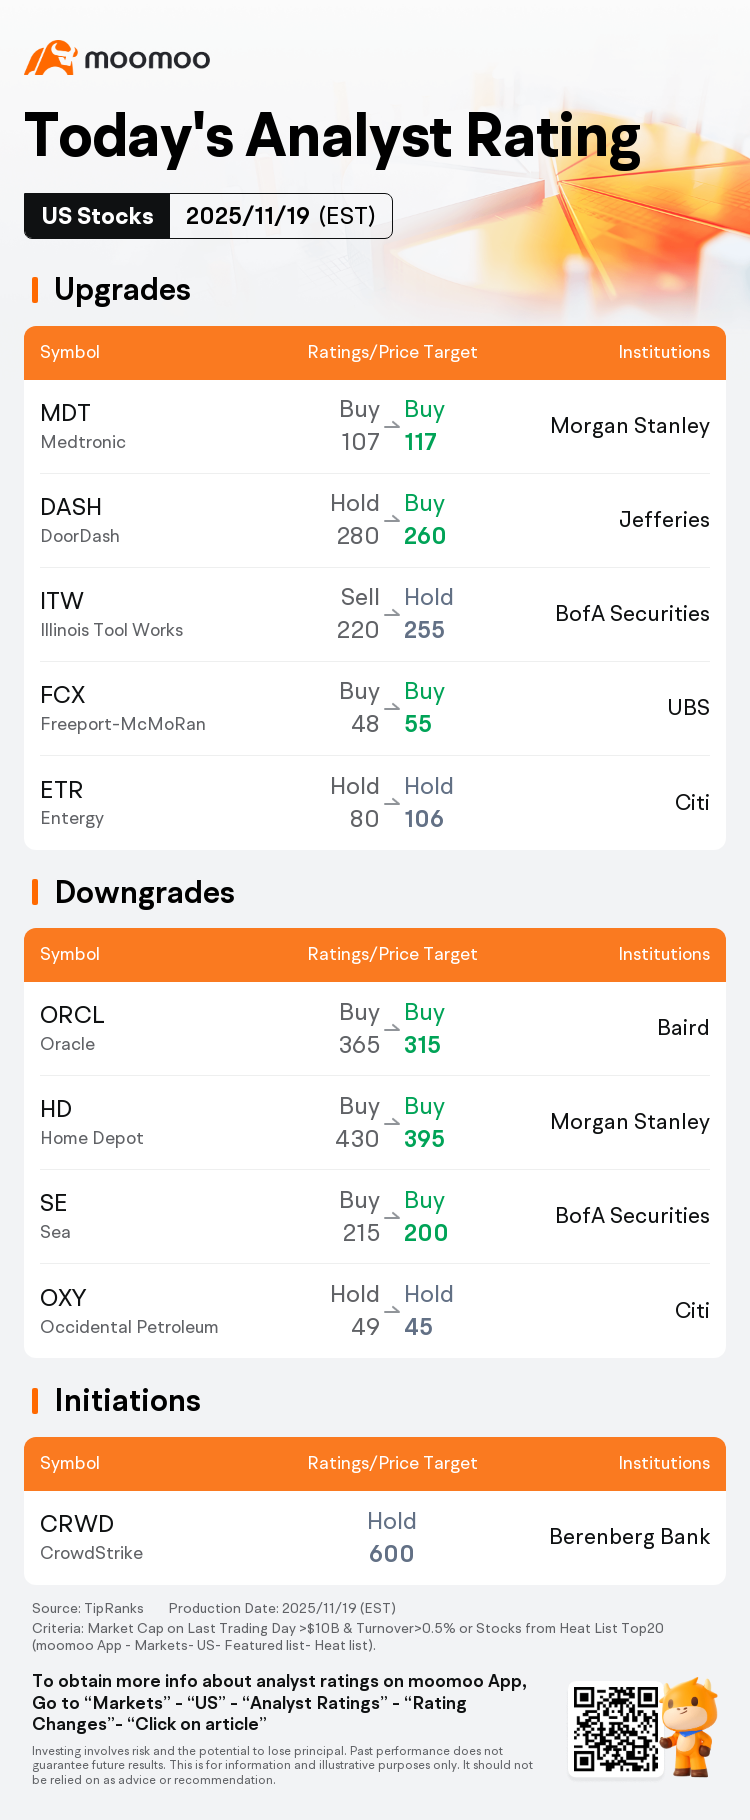Click the green 55 target for FCX
Image resolution: width=750 pixels, height=1820 pixels.
(418, 724)
